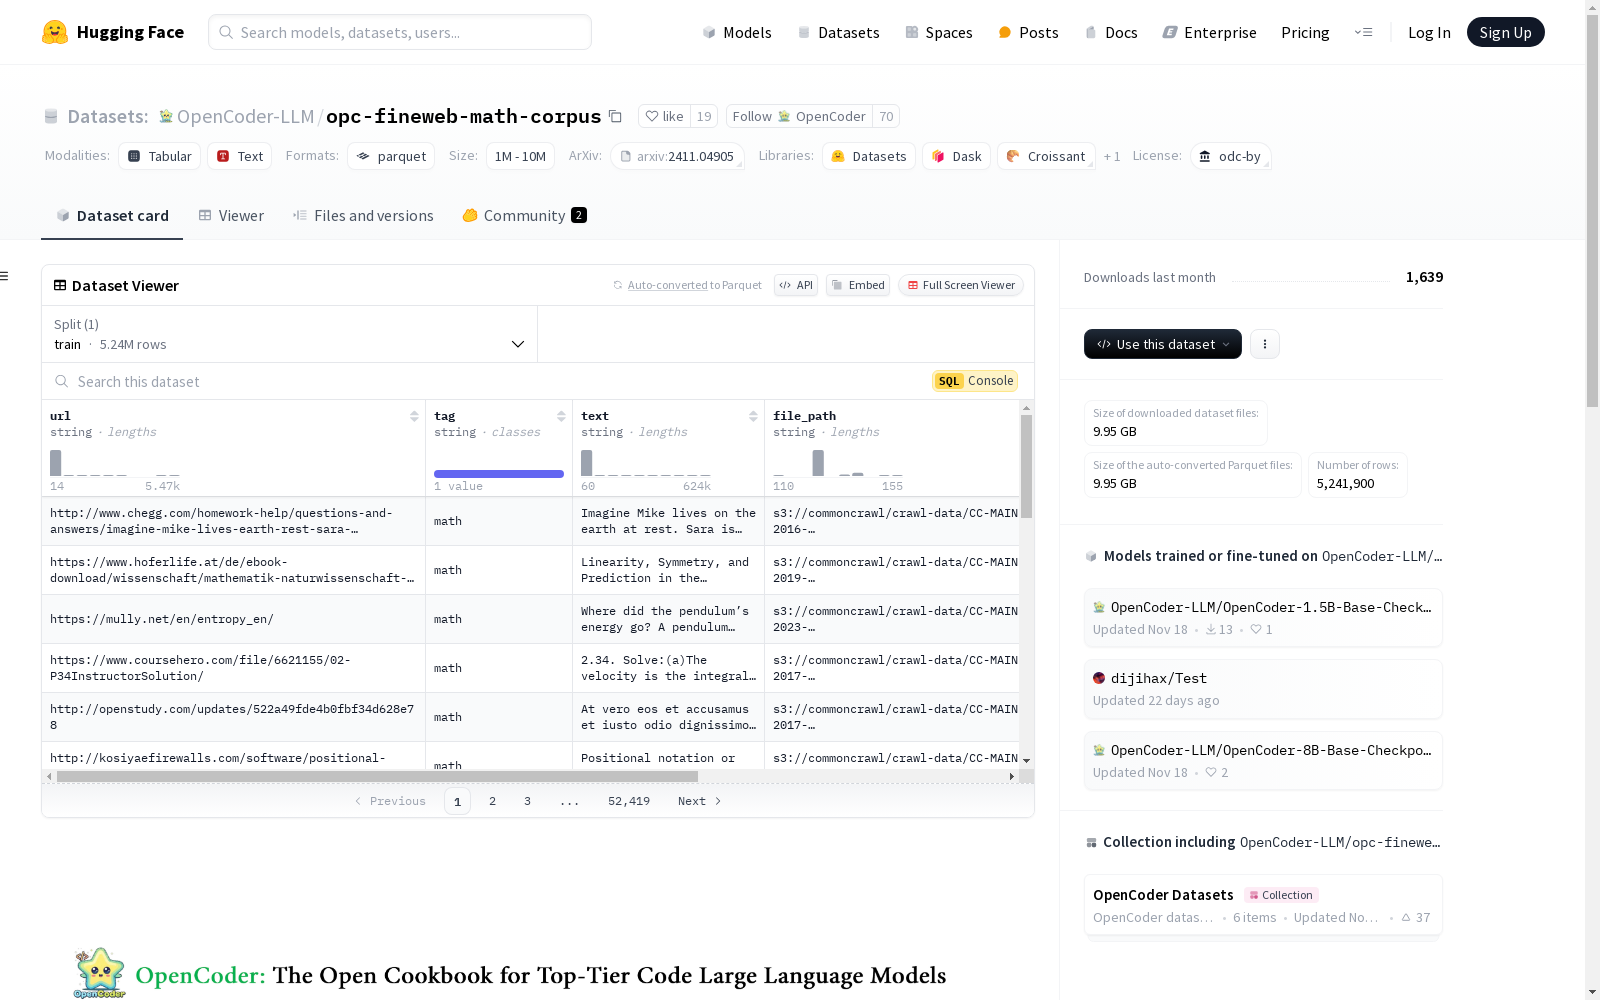Screen dimensions: 1600x1000
Task: Click the url column lengths histogram
Action: pyautogui.click(x=115, y=463)
